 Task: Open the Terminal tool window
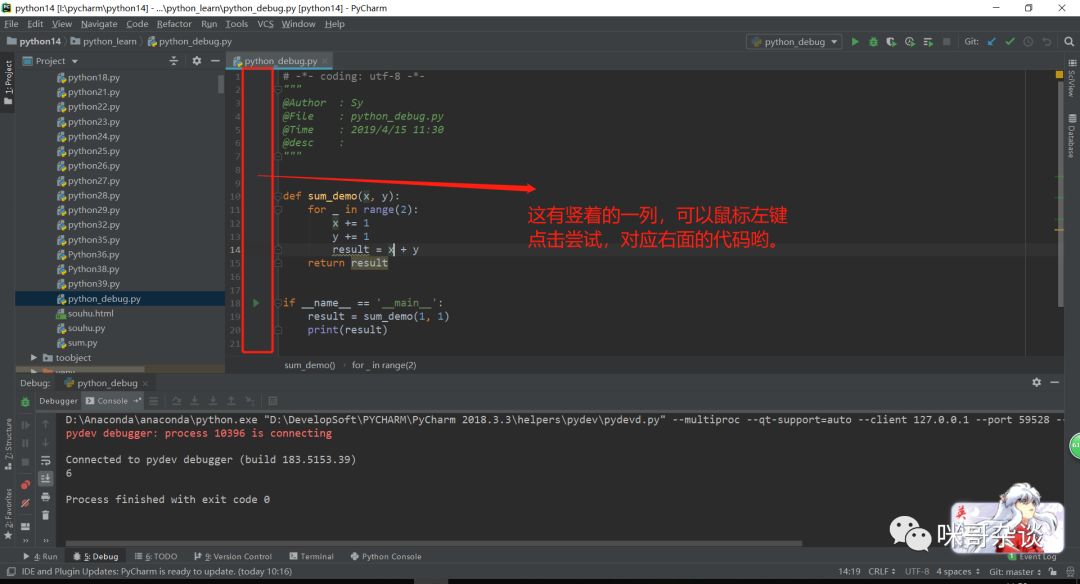point(311,556)
